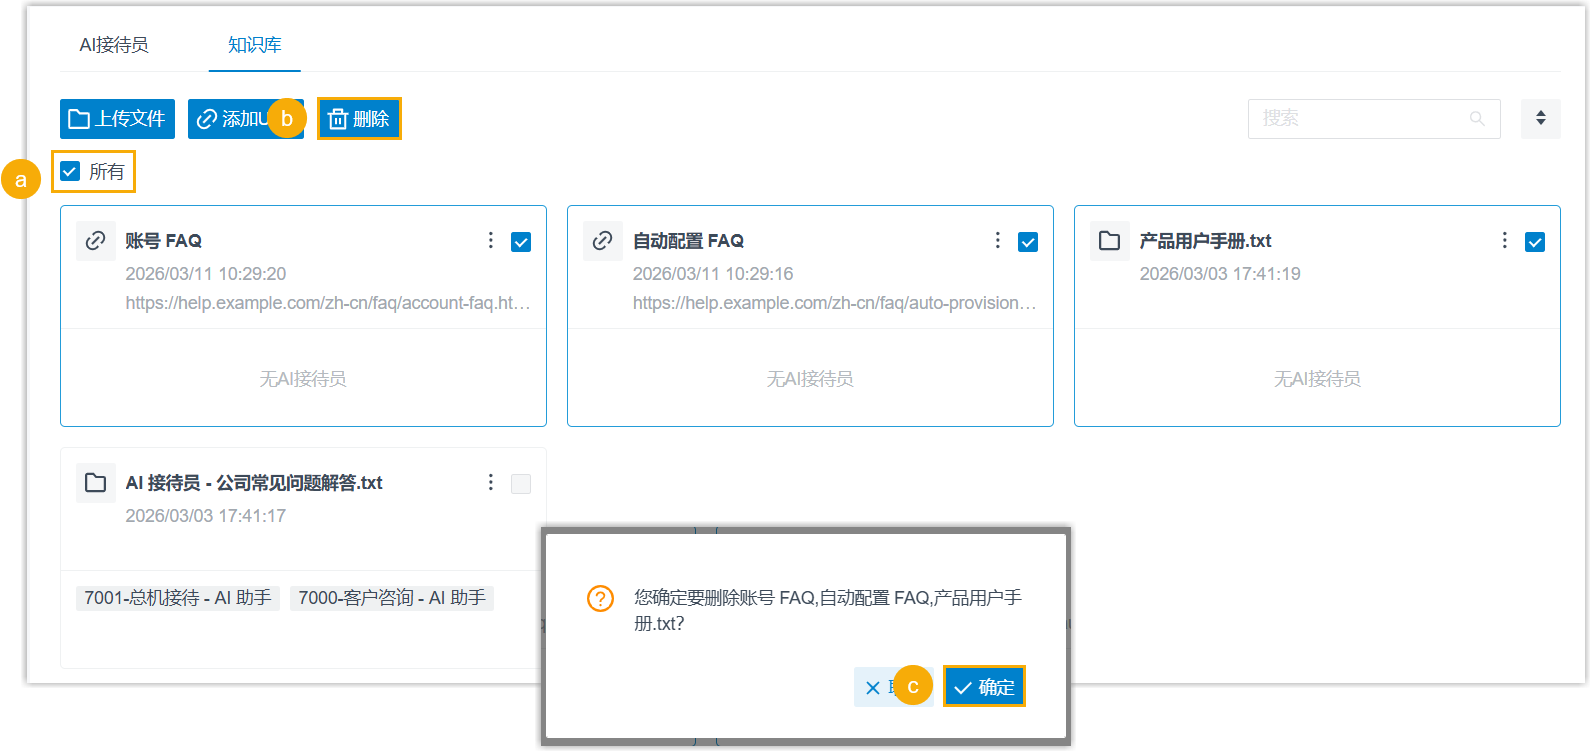Image resolution: width=1591 pixels, height=752 pixels.
Task: Click the trash 删除 button
Action: pyautogui.click(x=359, y=119)
